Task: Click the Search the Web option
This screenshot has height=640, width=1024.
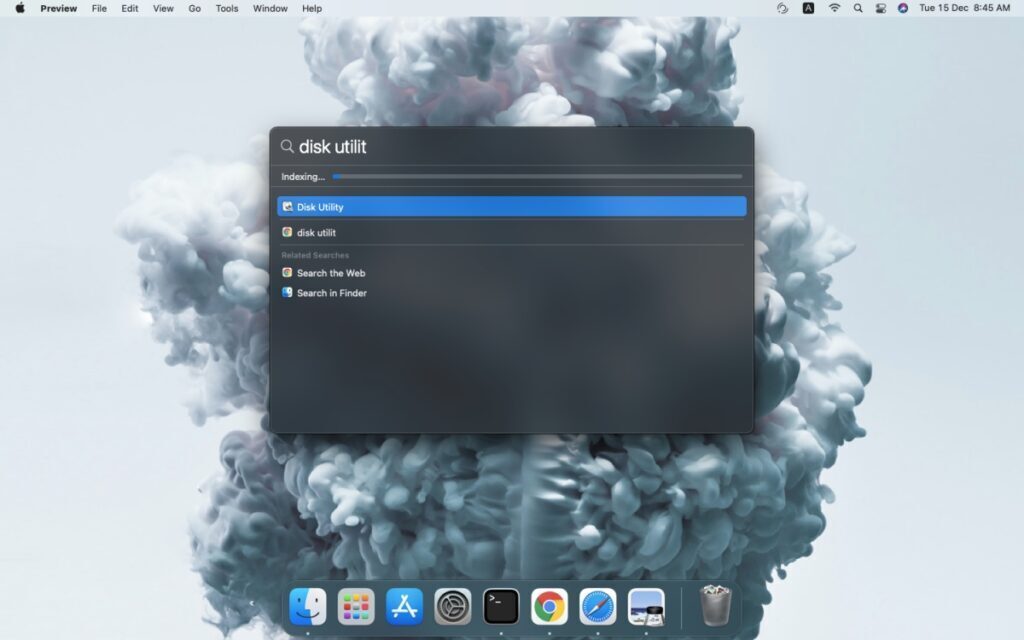Action: tap(330, 272)
